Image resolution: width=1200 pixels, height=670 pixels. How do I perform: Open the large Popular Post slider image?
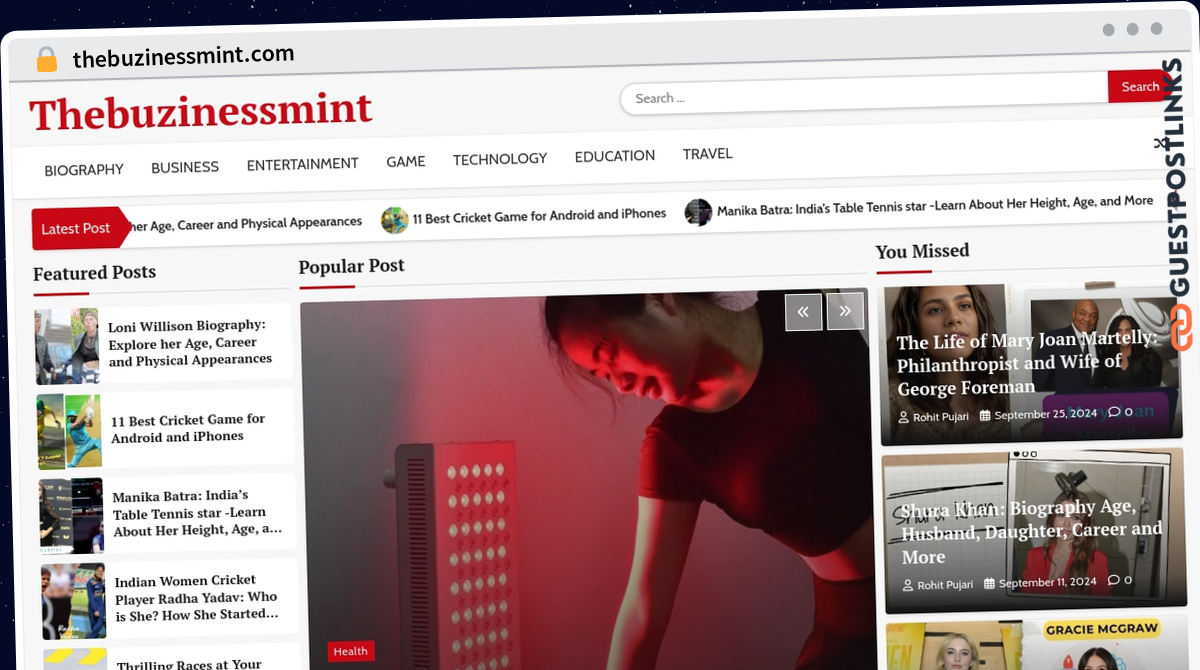[585, 480]
